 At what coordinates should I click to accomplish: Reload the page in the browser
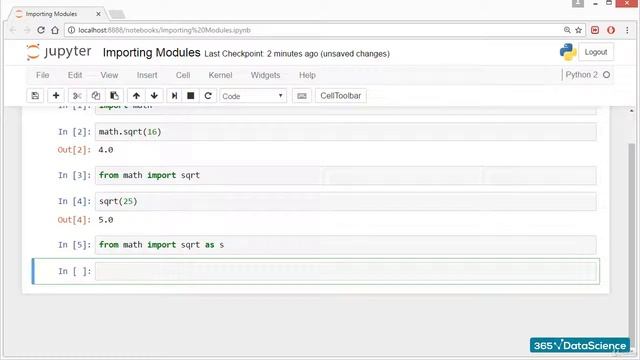[41, 30]
